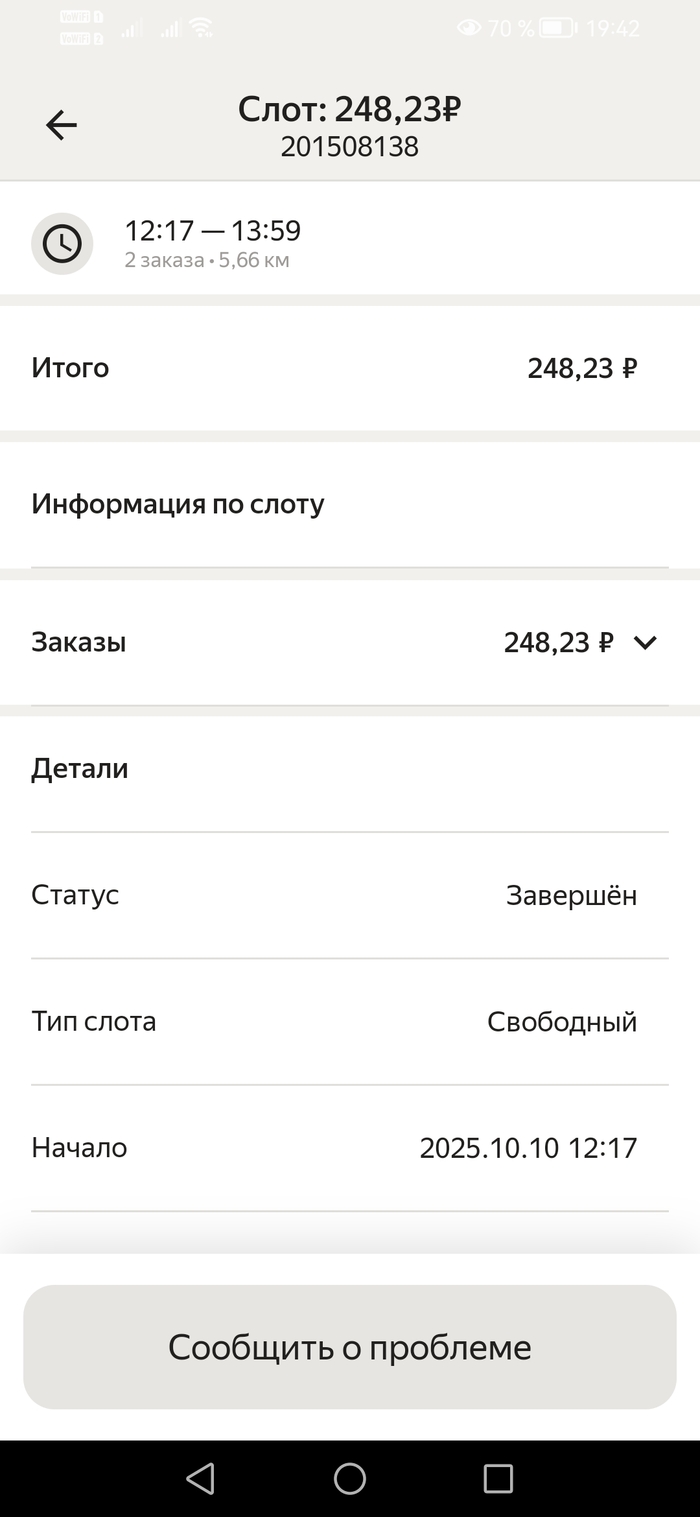Tap the battery icon in status bar
This screenshot has height=1517, width=700.
pos(557,29)
